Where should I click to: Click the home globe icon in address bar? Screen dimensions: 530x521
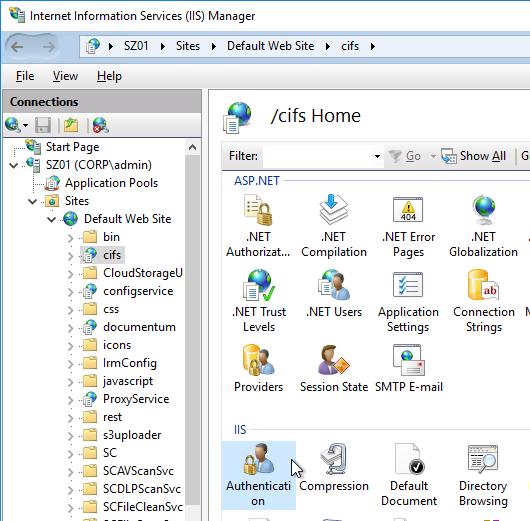pyautogui.click(x=93, y=46)
